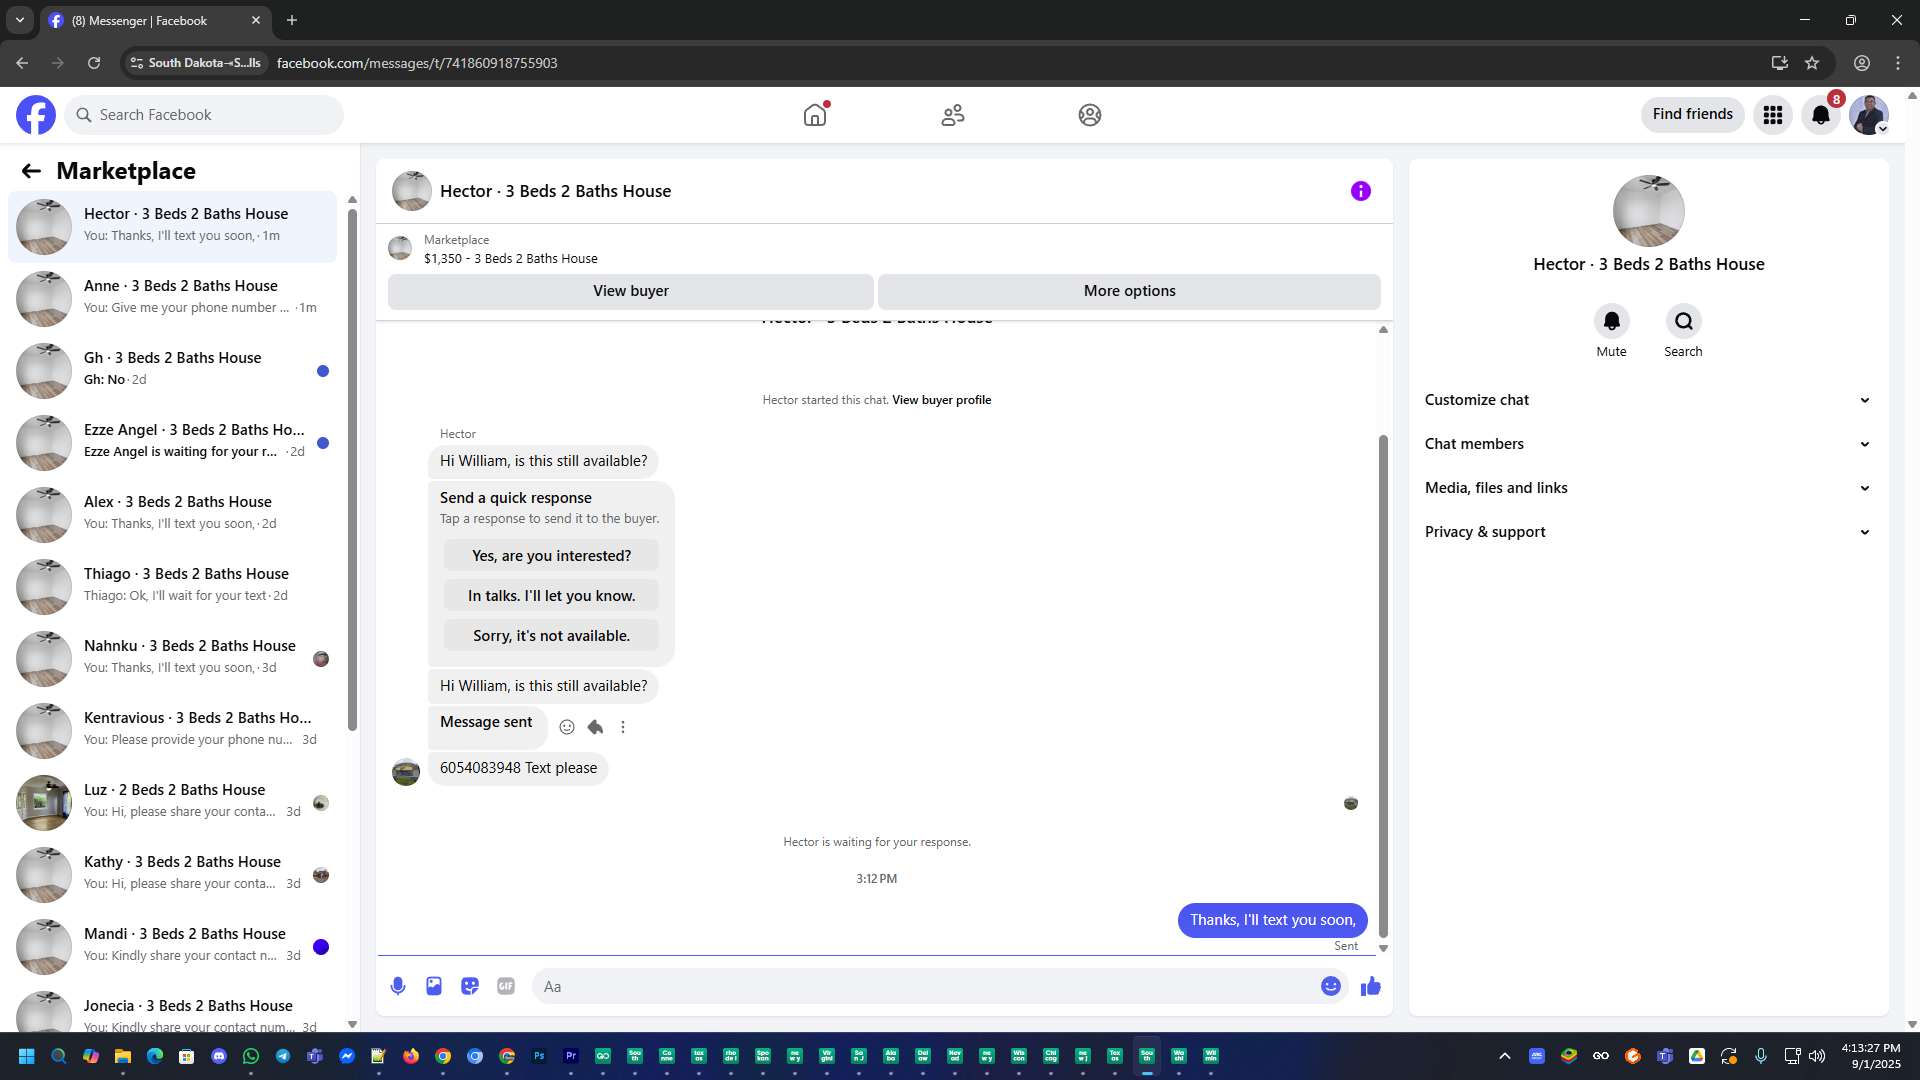This screenshot has width=1920, height=1080.
Task: Open the View buyer profile link
Action: coord(941,400)
